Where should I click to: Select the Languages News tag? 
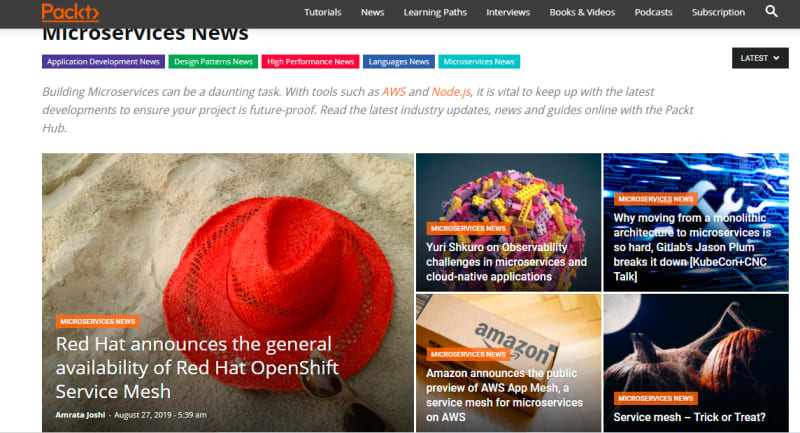398,62
